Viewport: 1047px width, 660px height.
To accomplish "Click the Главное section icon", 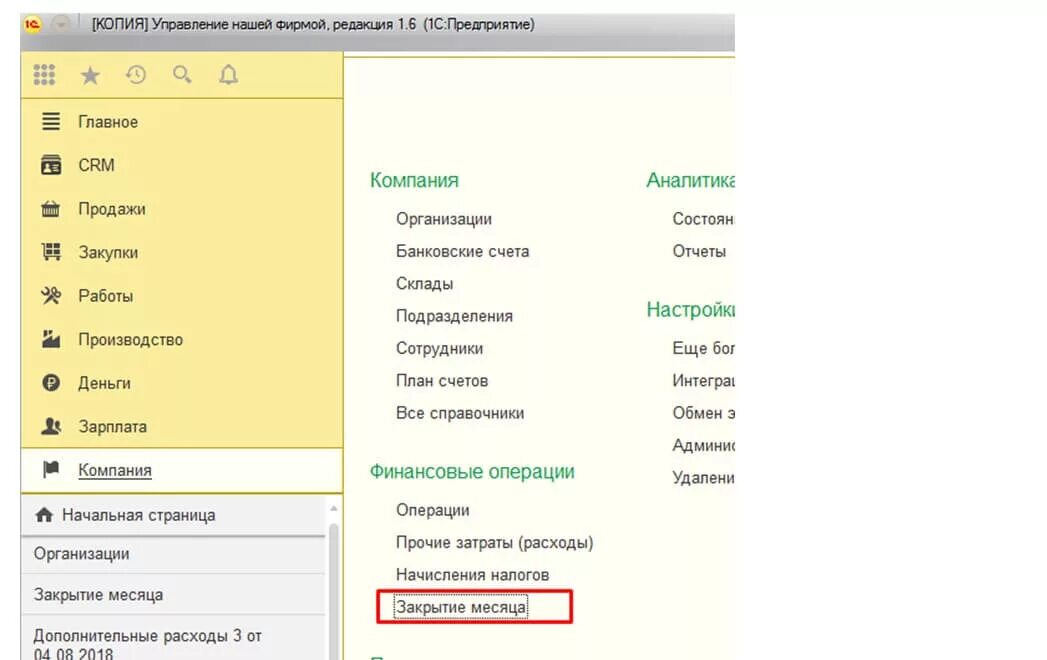I will 51,122.
